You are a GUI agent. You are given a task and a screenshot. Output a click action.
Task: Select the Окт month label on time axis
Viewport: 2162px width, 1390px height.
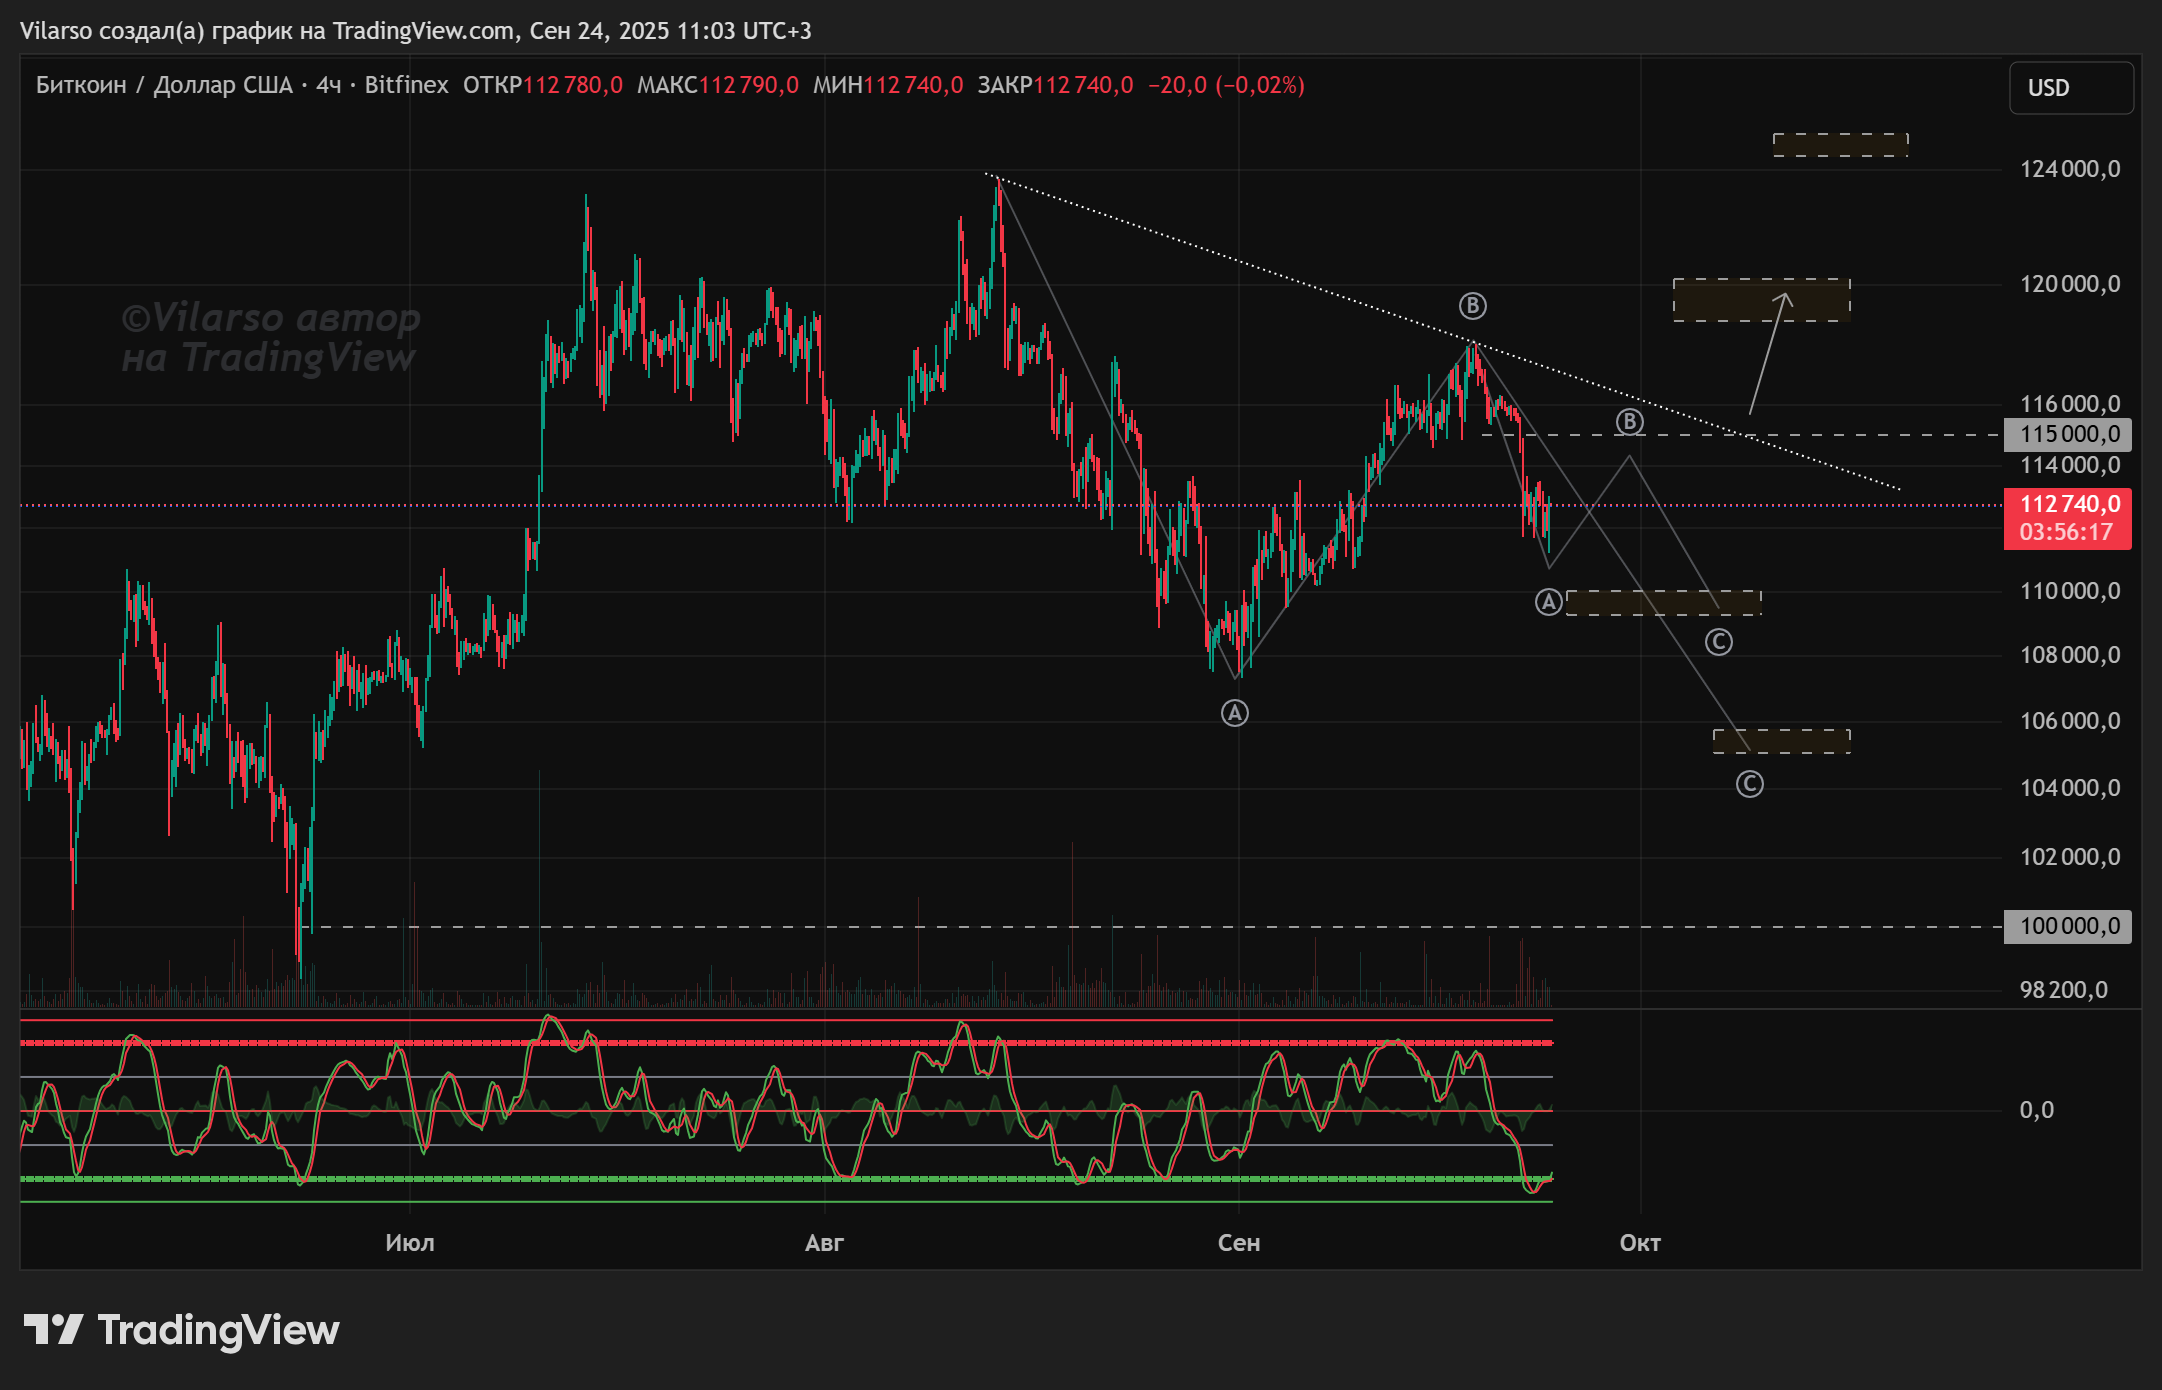click(x=1640, y=1243)
